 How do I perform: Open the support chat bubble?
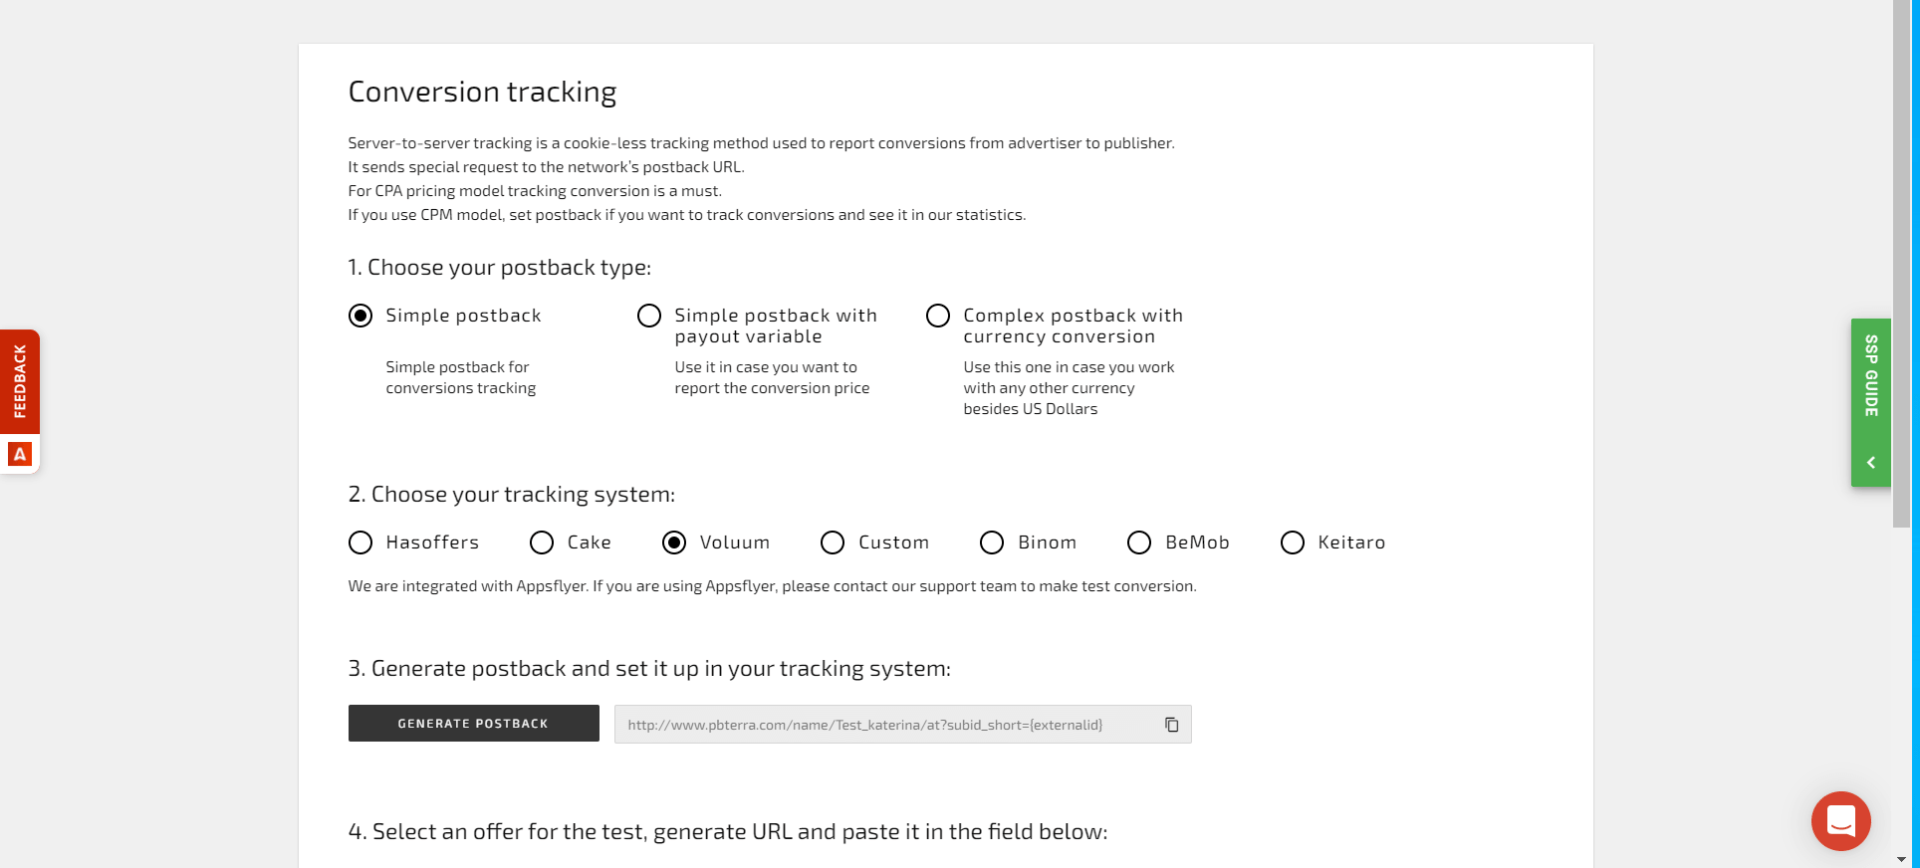[x=1840, y=820]
